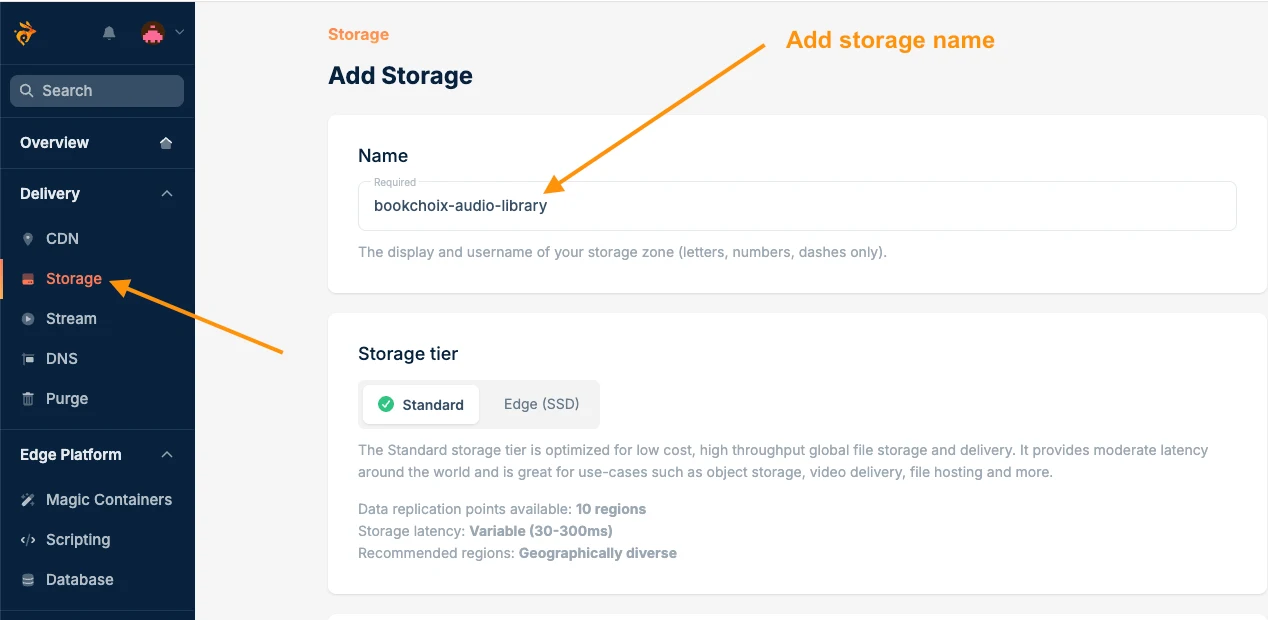The height and width of the screenshot is (620, 1268).
Task: Open Magic Containers
Action: pyautogui.click(x=106, y=499)
